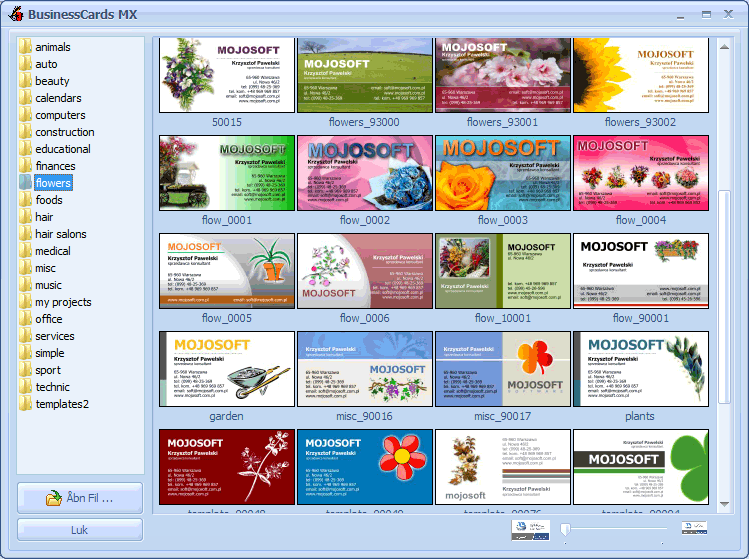Select the misc_90016 grapes template
The width and height of the screenshot is (749, 559).
[365, 369]
